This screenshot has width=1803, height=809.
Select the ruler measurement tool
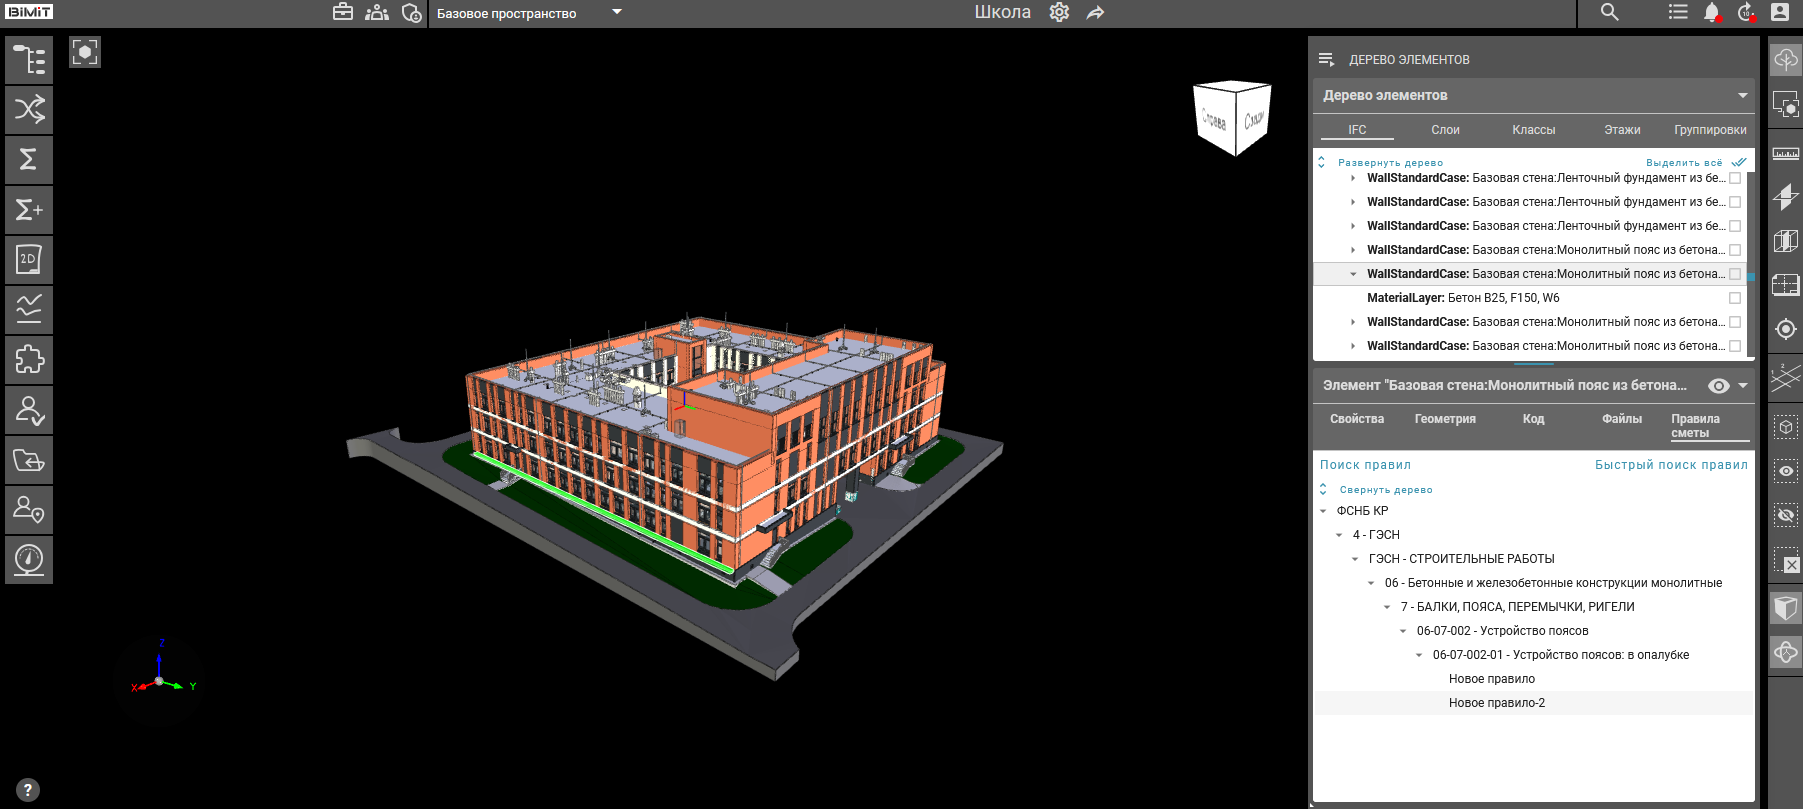1785,153
